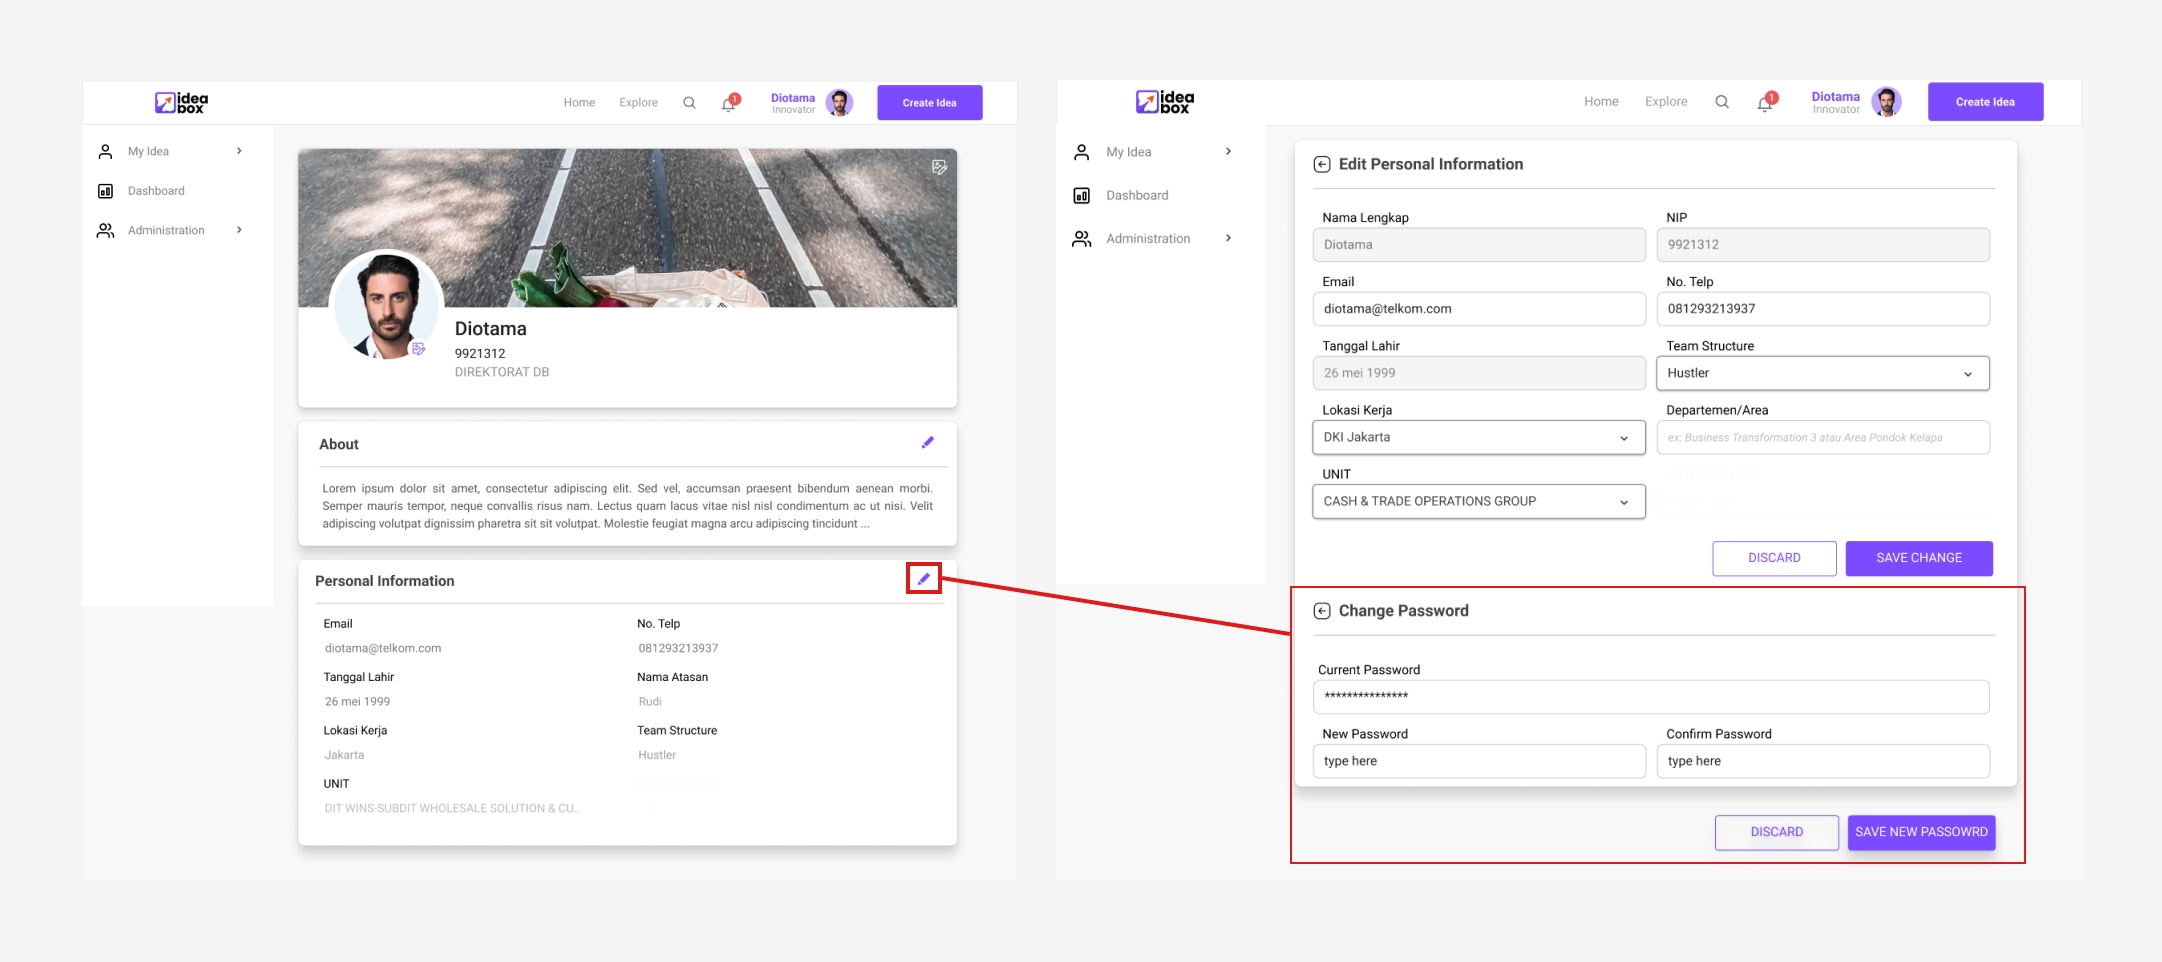The width and height of the screenshot is (2162, 962).
Task: Open the Dashboard icon in profile page sidebar
Action: [106, 191]
